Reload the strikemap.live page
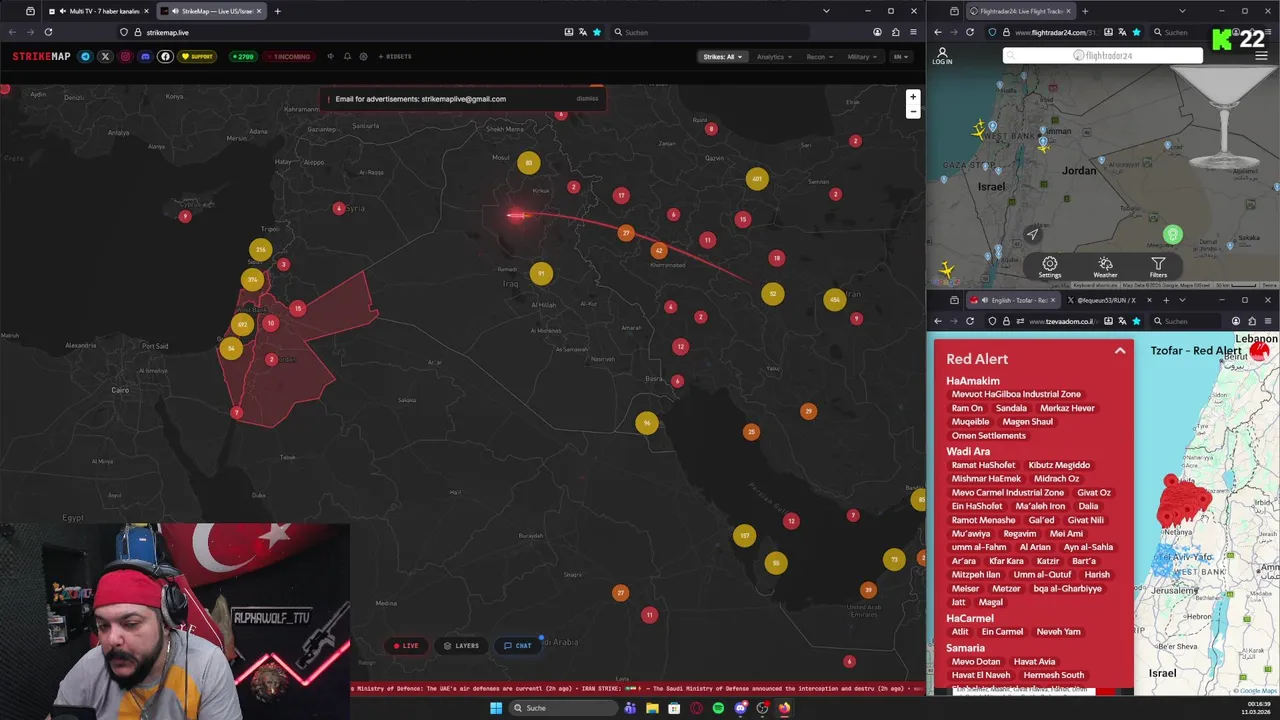The height and width of the screenshot is (720, 1280). pyautogui.click(x=48, y=32)
